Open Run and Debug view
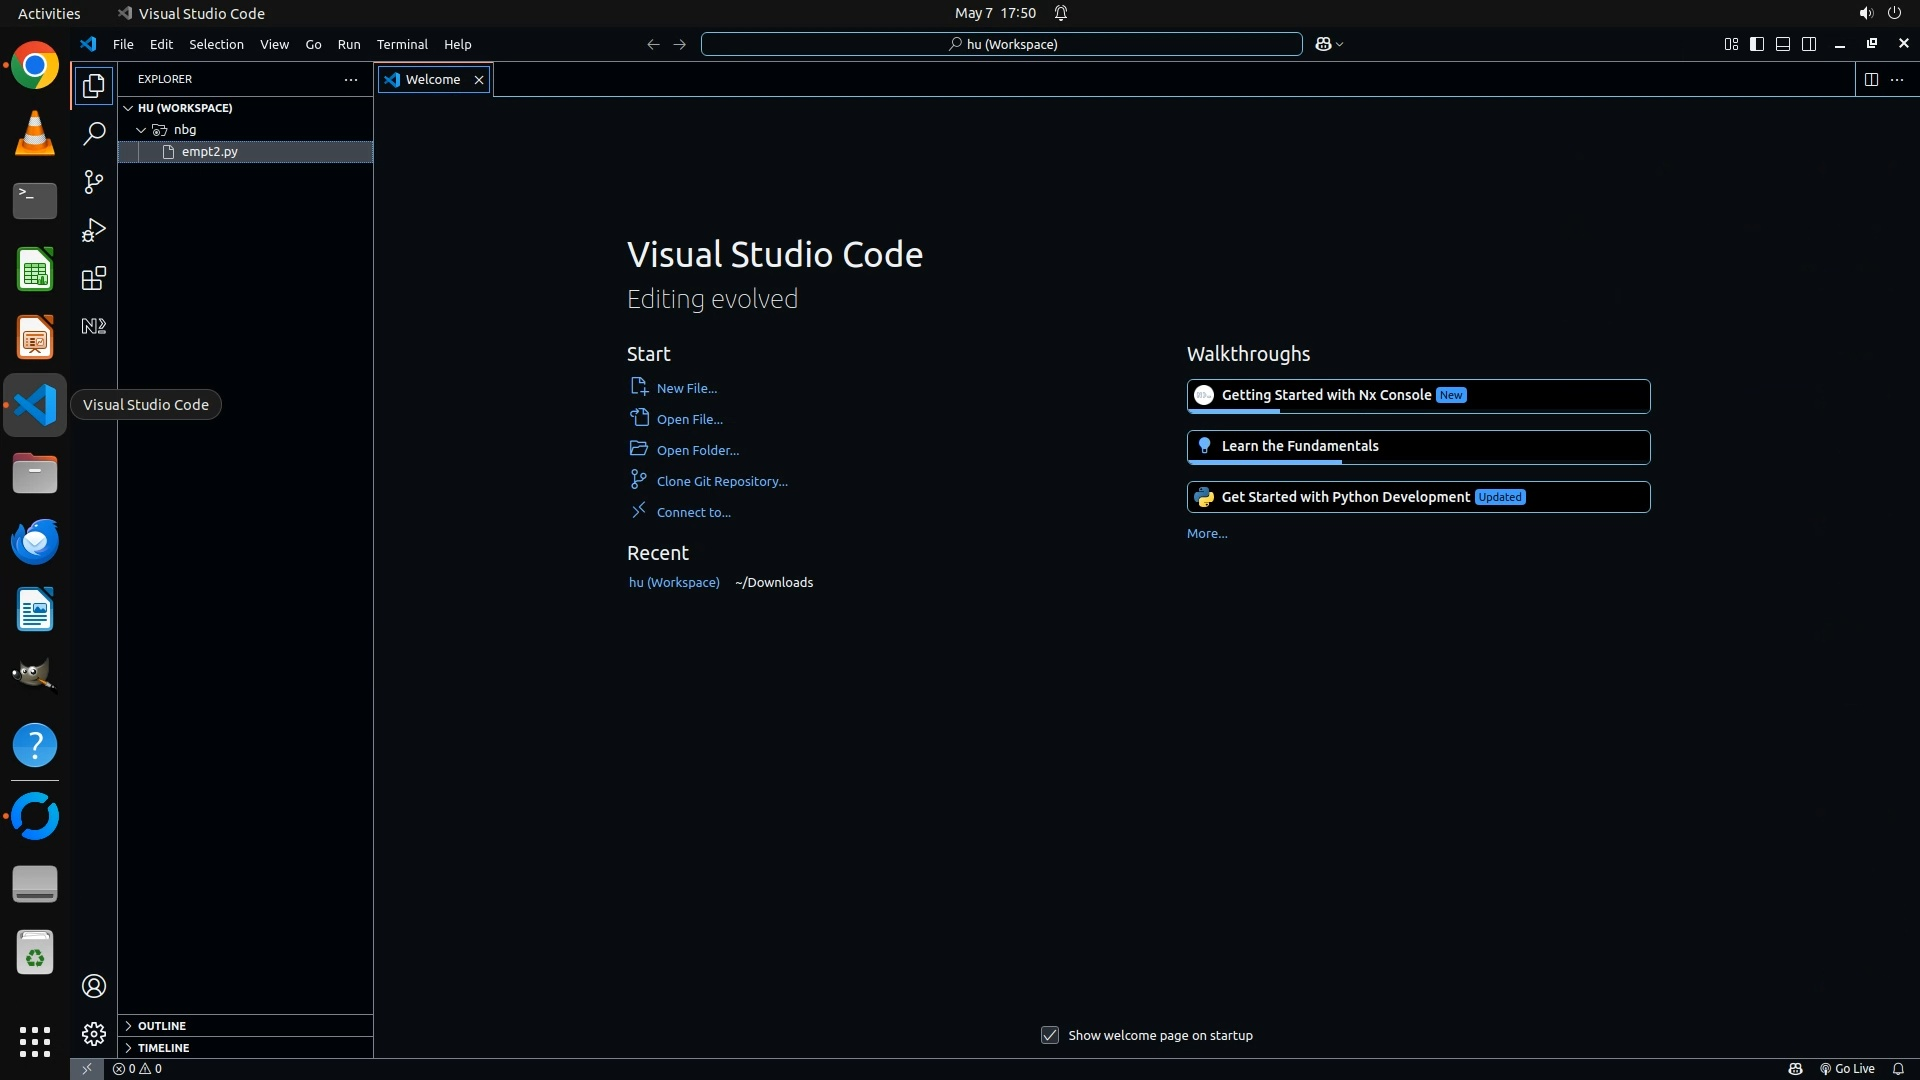This screenshot has width=1920, height=1080. 94,230
